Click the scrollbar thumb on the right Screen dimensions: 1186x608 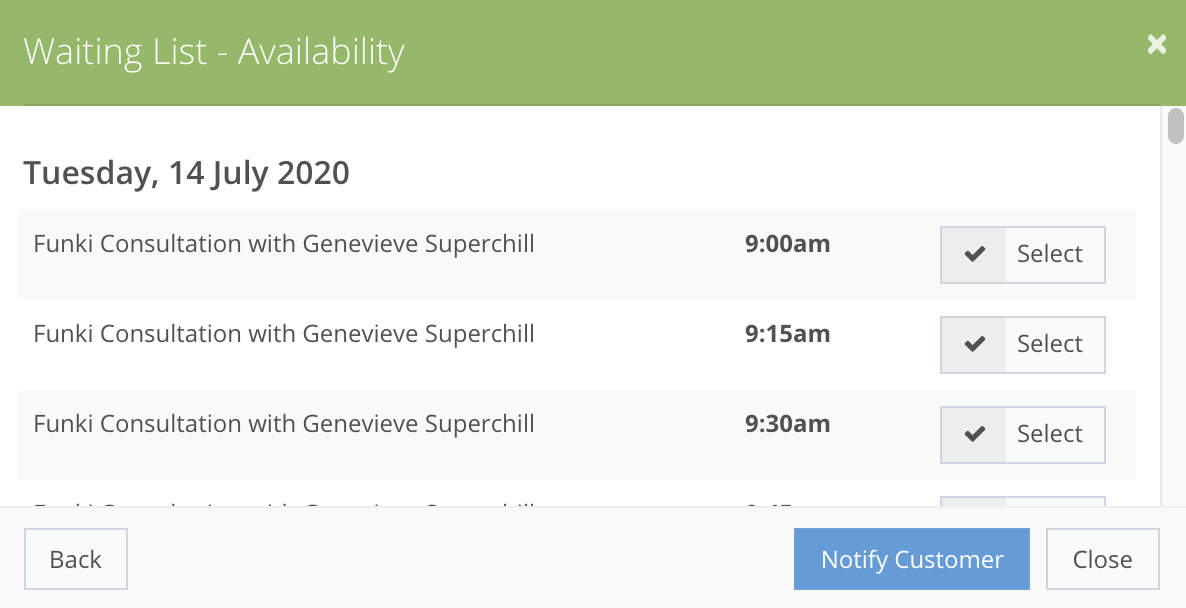1176,127
